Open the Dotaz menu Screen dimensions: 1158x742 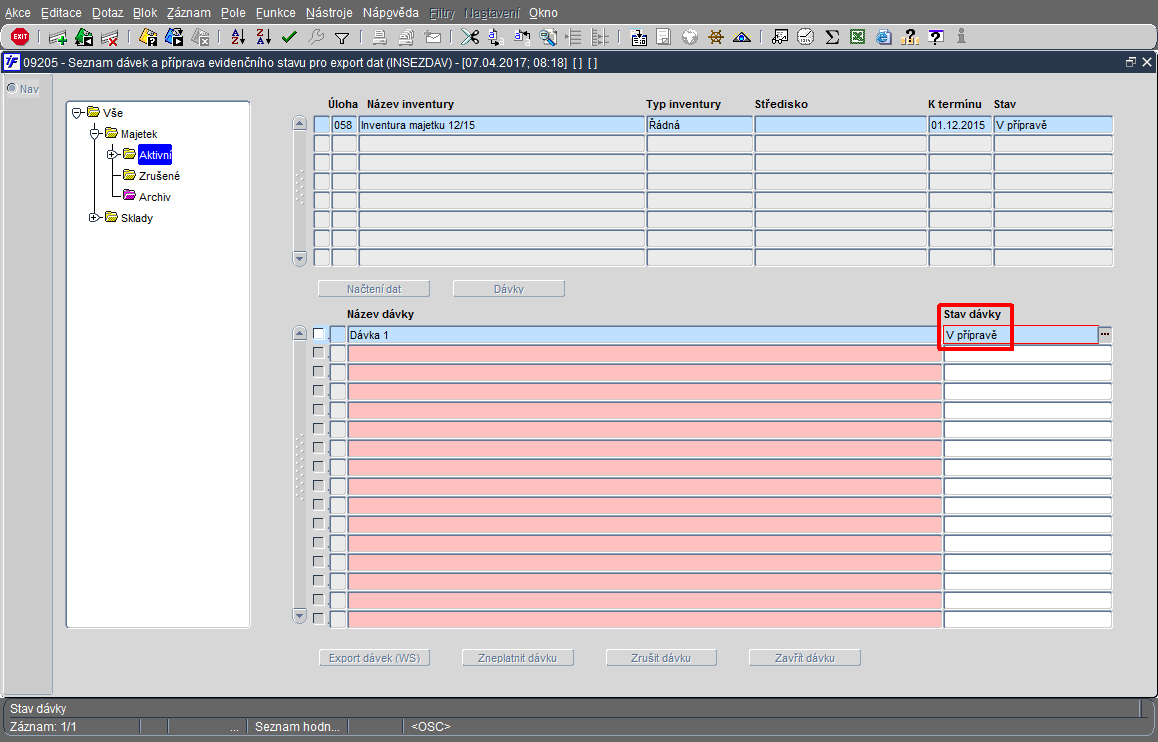[108, 13]
